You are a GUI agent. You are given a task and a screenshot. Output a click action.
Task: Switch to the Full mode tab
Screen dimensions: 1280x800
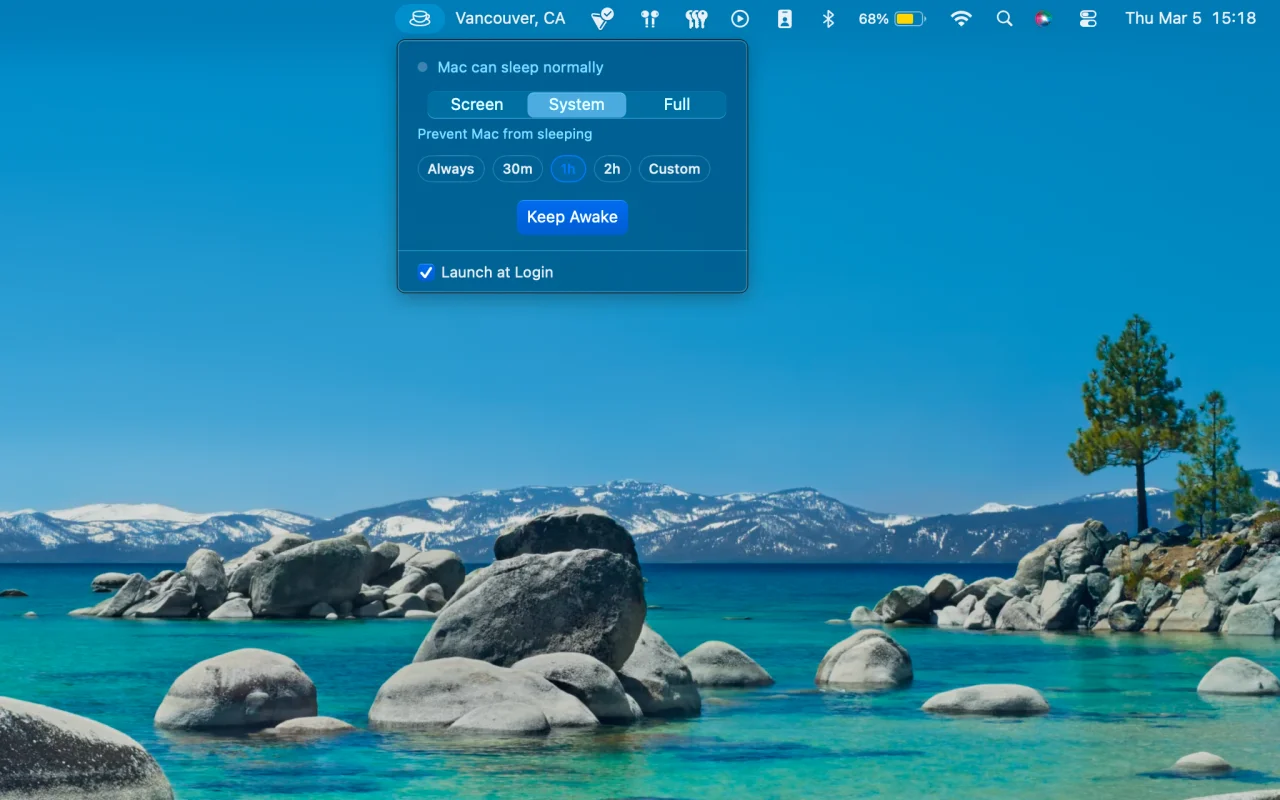coord(677,105)
